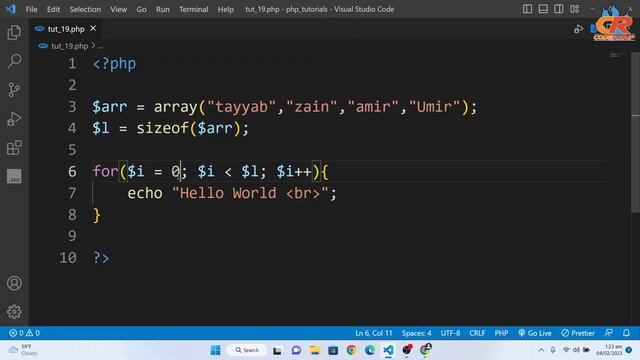Click the VS Code logo in the title bar
This screenshot has width=640, height=360.
click(x=11, y=9)
